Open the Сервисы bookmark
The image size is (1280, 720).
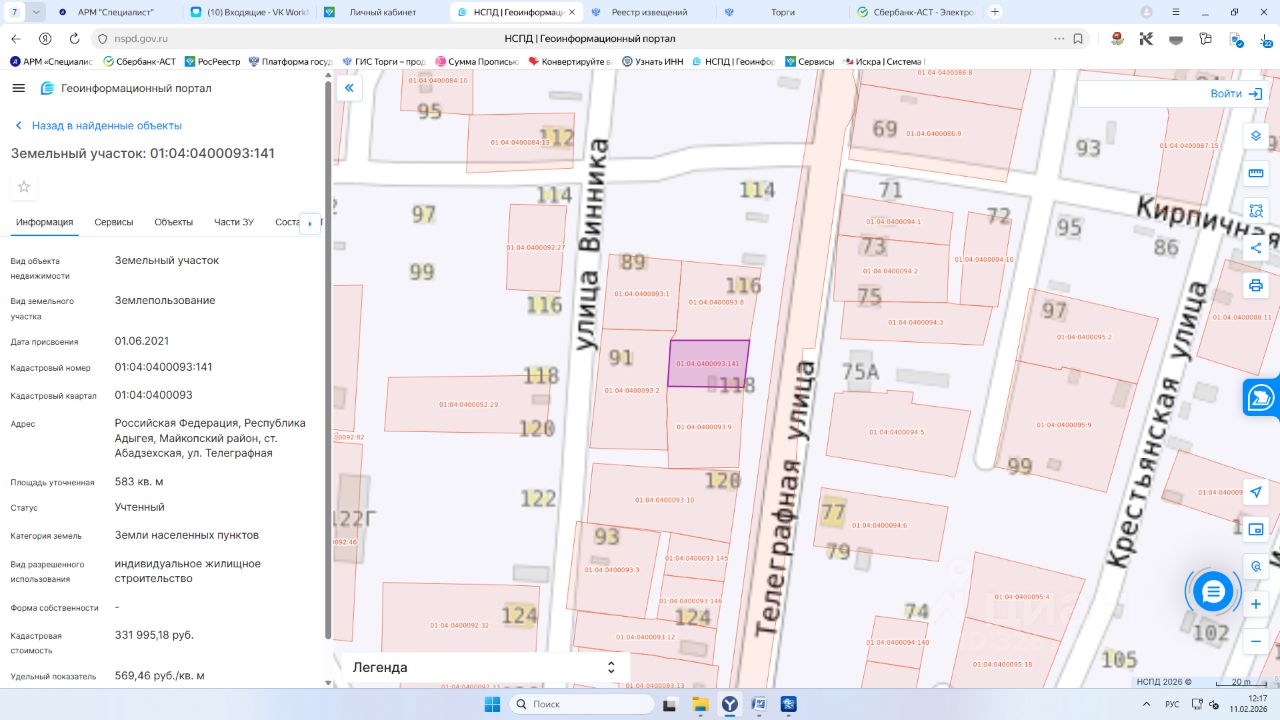810,61
